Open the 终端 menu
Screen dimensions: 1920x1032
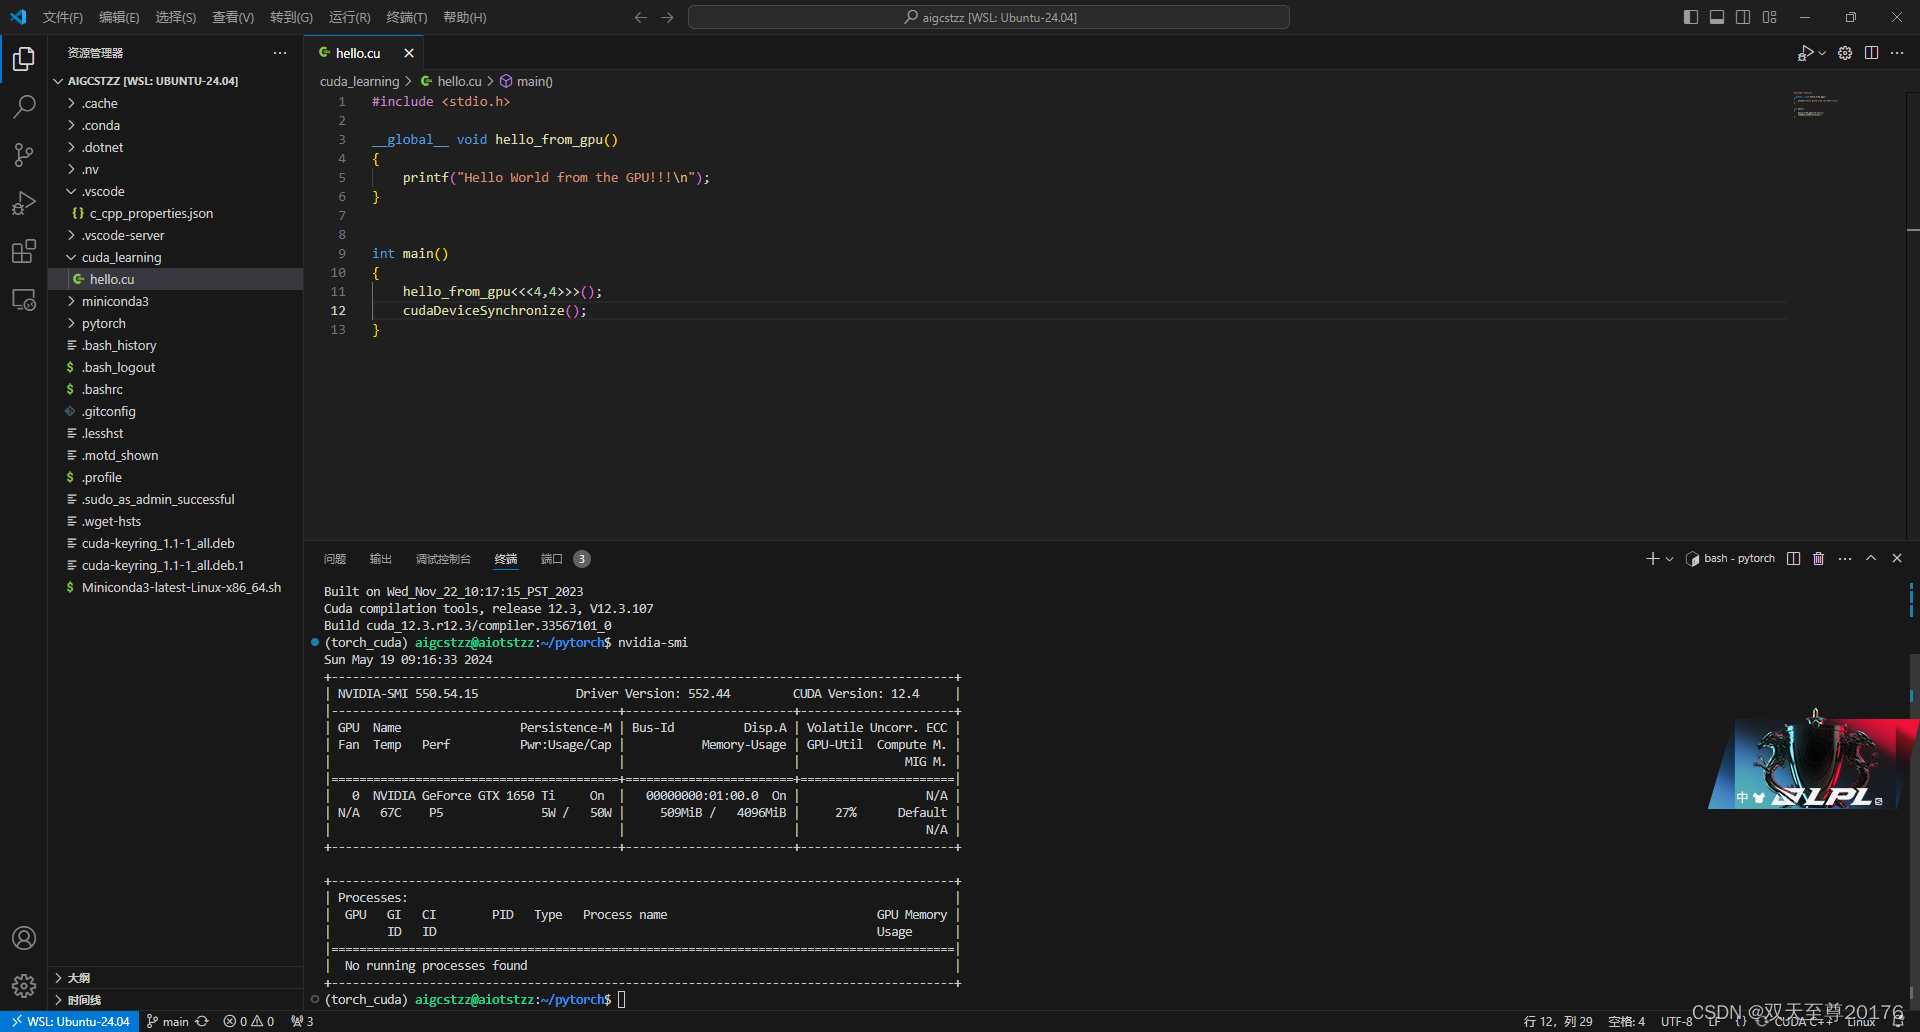click(x=406, y=17)
